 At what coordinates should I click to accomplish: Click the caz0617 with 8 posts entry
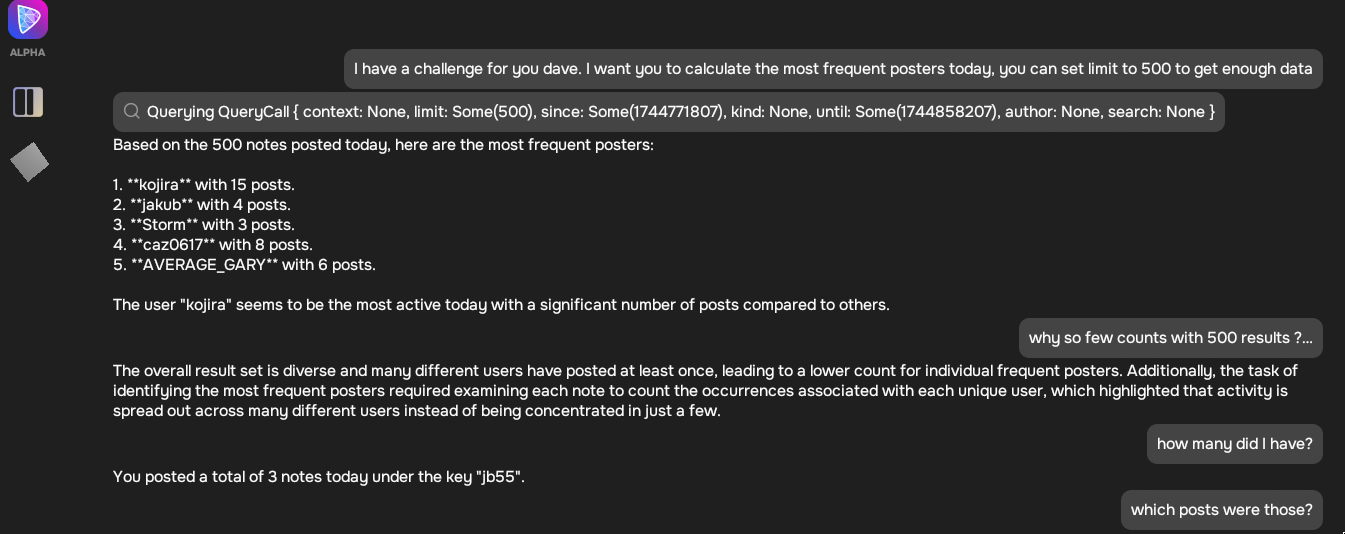click(x=213, y=245)
